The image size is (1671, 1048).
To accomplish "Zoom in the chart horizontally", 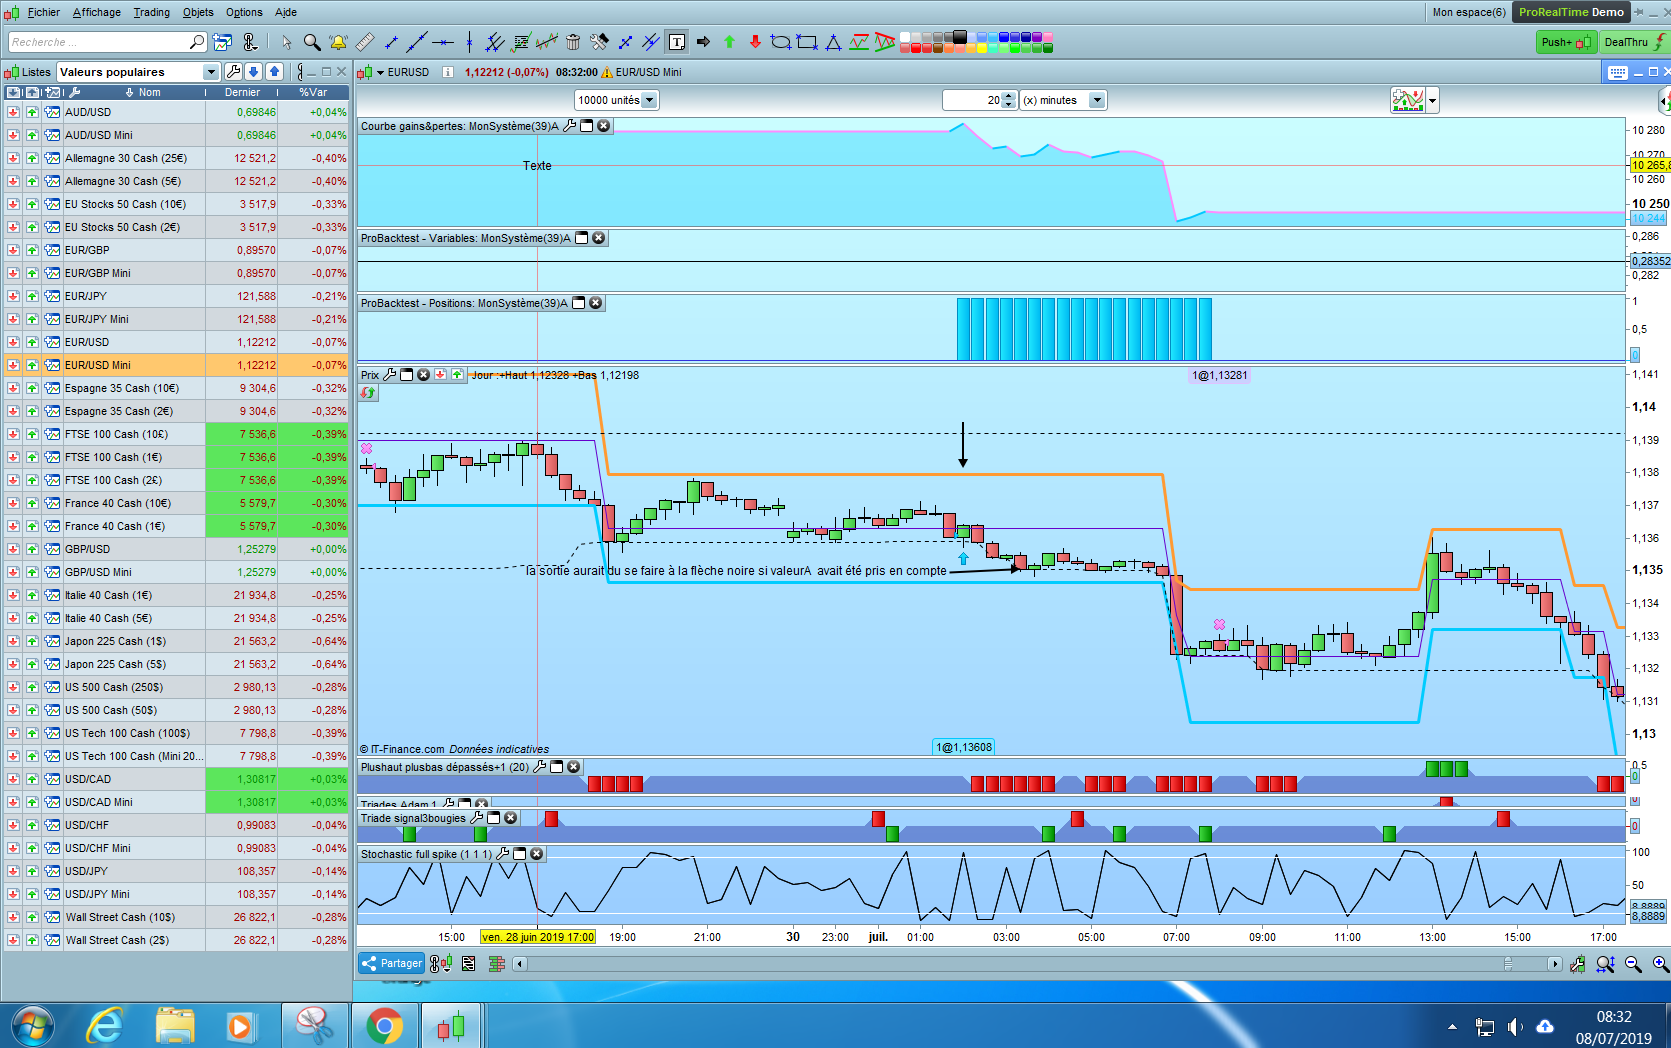I will [x=1660, y=964].
